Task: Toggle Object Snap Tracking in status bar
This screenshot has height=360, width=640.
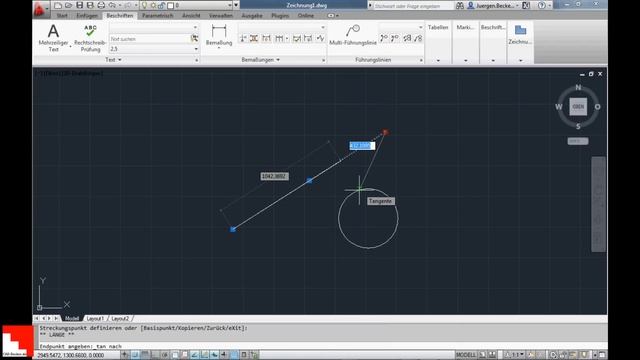Action: 195,355
